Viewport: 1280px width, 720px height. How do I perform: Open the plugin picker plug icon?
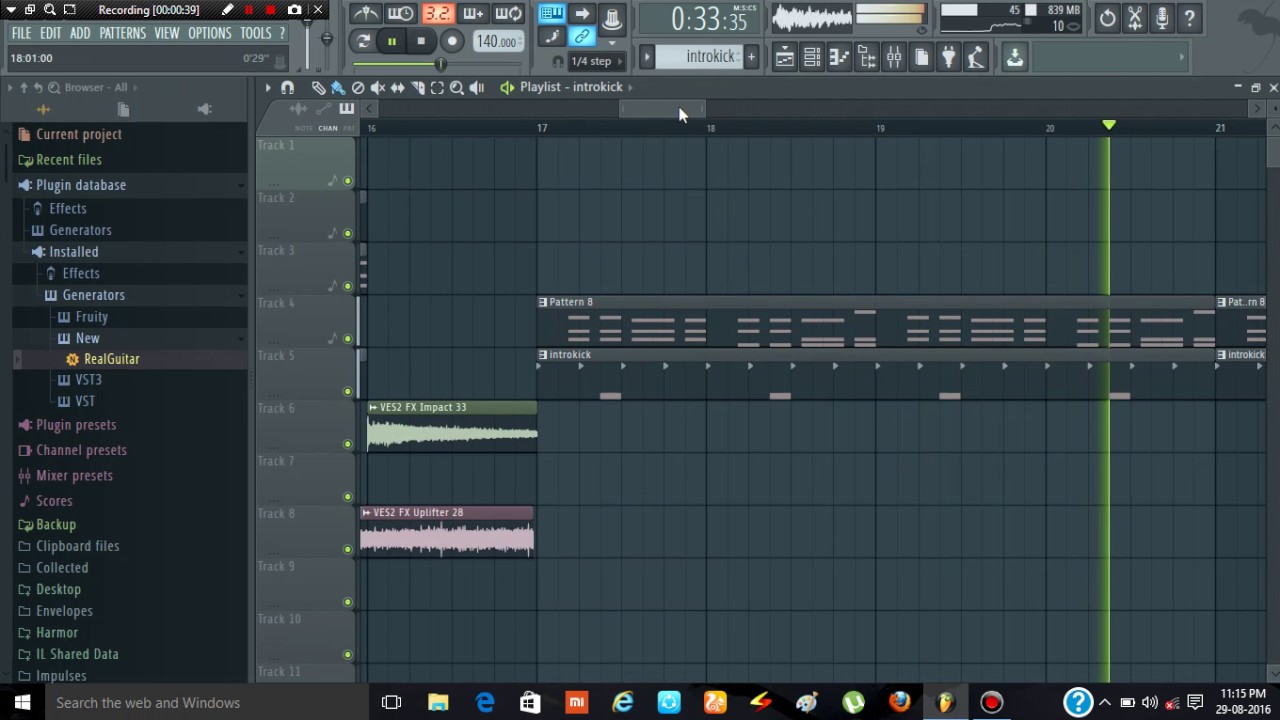point(948,58)
